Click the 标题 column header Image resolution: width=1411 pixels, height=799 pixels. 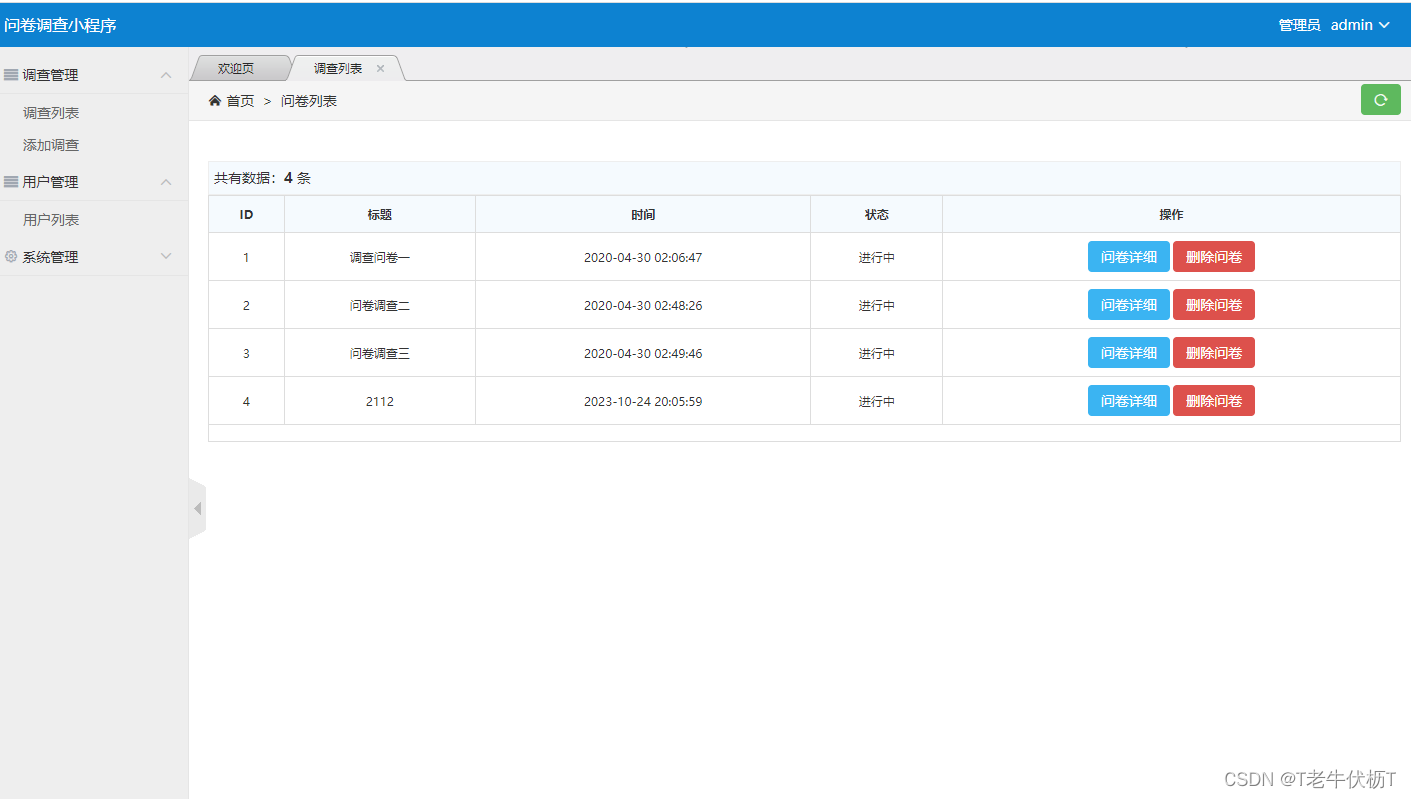379,215
